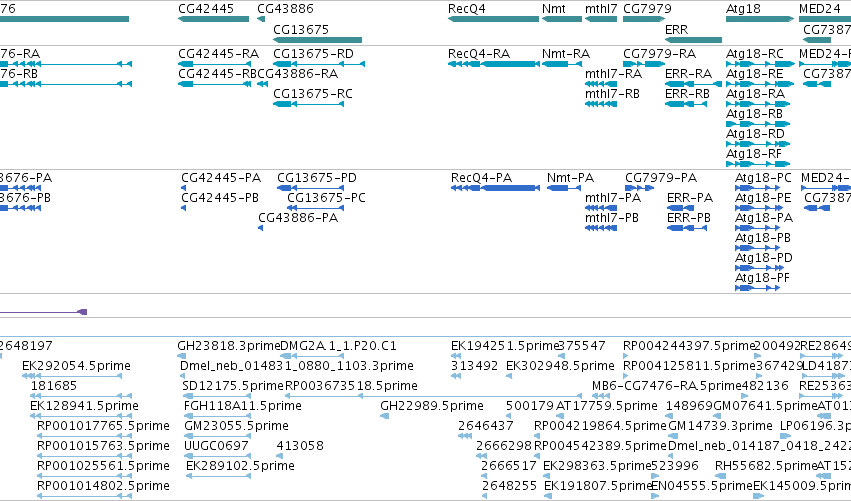Open the RecQ4-PA protein feature label

coord(481,178)
